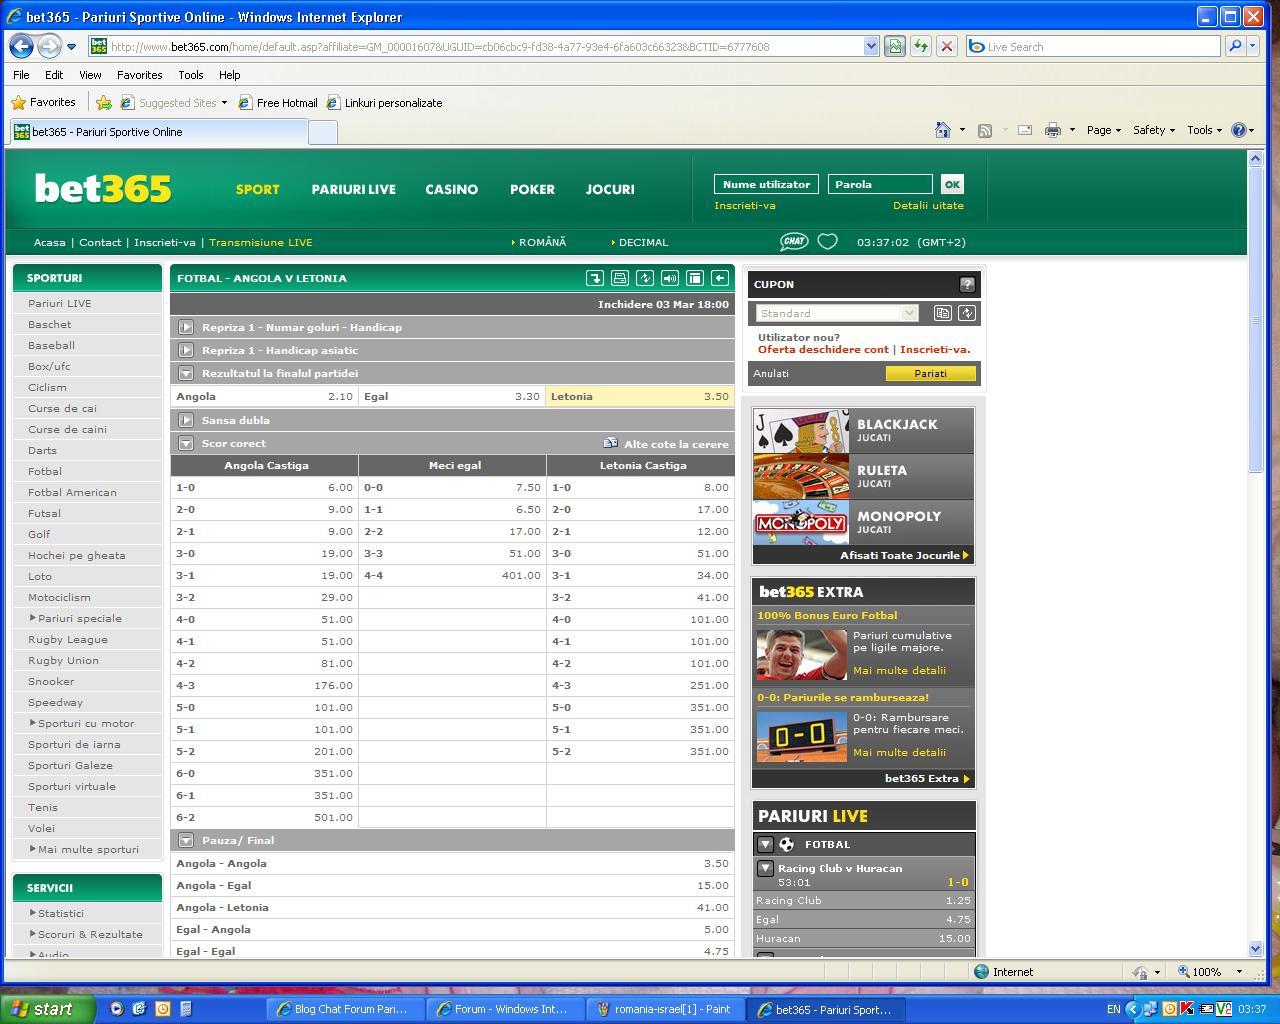Click the yellow Pariati button

pyautogui.click(x=930, y=373)
